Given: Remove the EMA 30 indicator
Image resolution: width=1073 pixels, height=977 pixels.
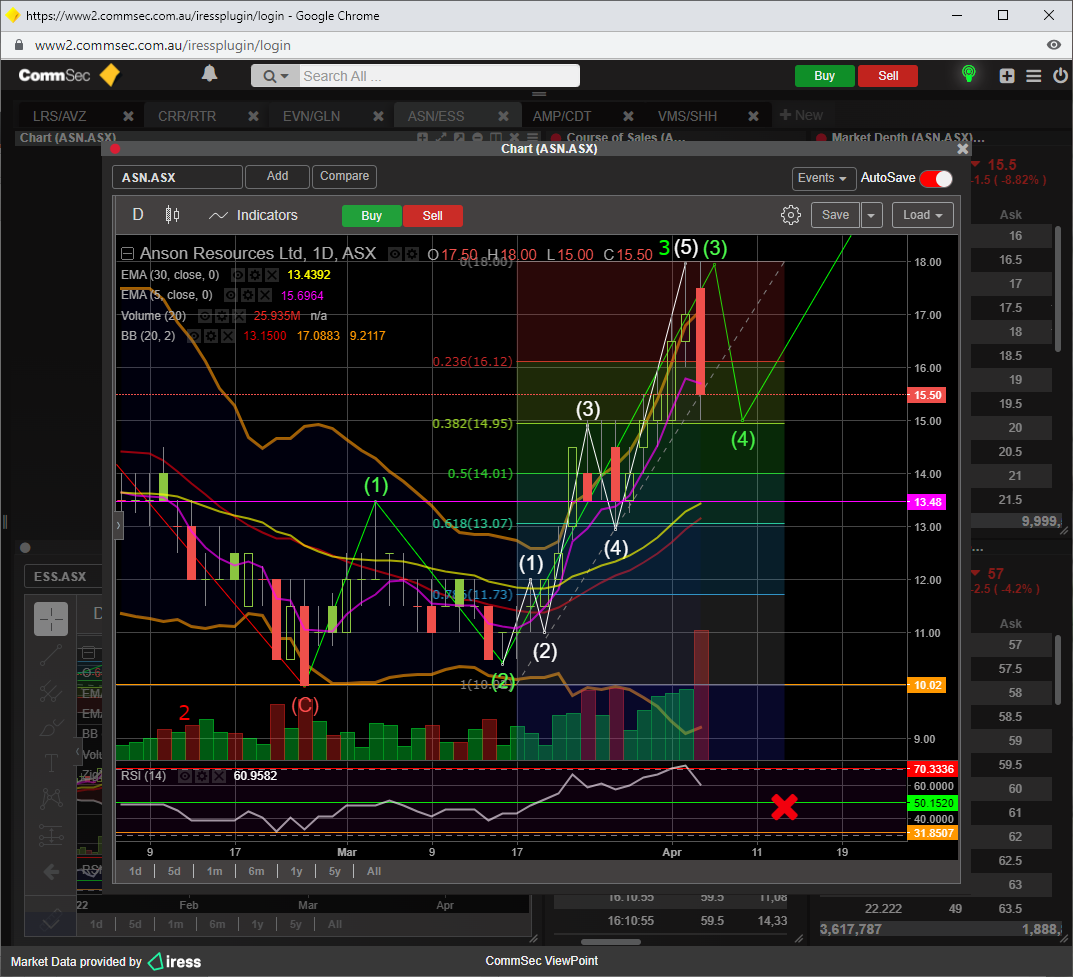Looking at the screenshot, I should 272,275.
